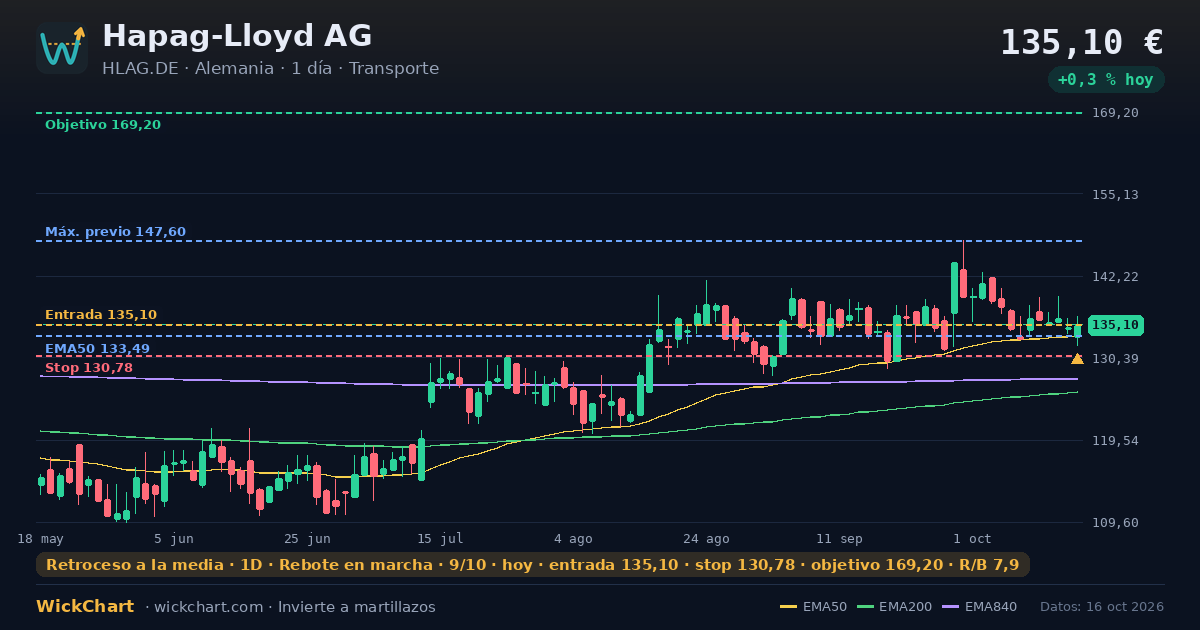Click the Stop 130,78 label
1200x630 pixels.
point(89,368)
